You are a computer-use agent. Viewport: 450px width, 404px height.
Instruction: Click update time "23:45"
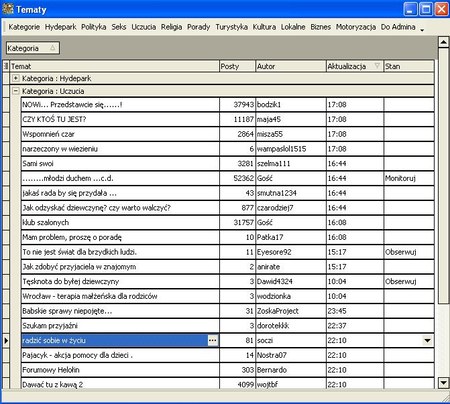pyautogui.click(x=355, y=311)
